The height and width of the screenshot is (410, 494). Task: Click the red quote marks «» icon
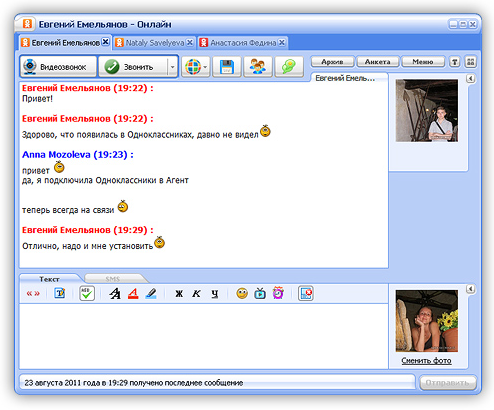[33, 294]
